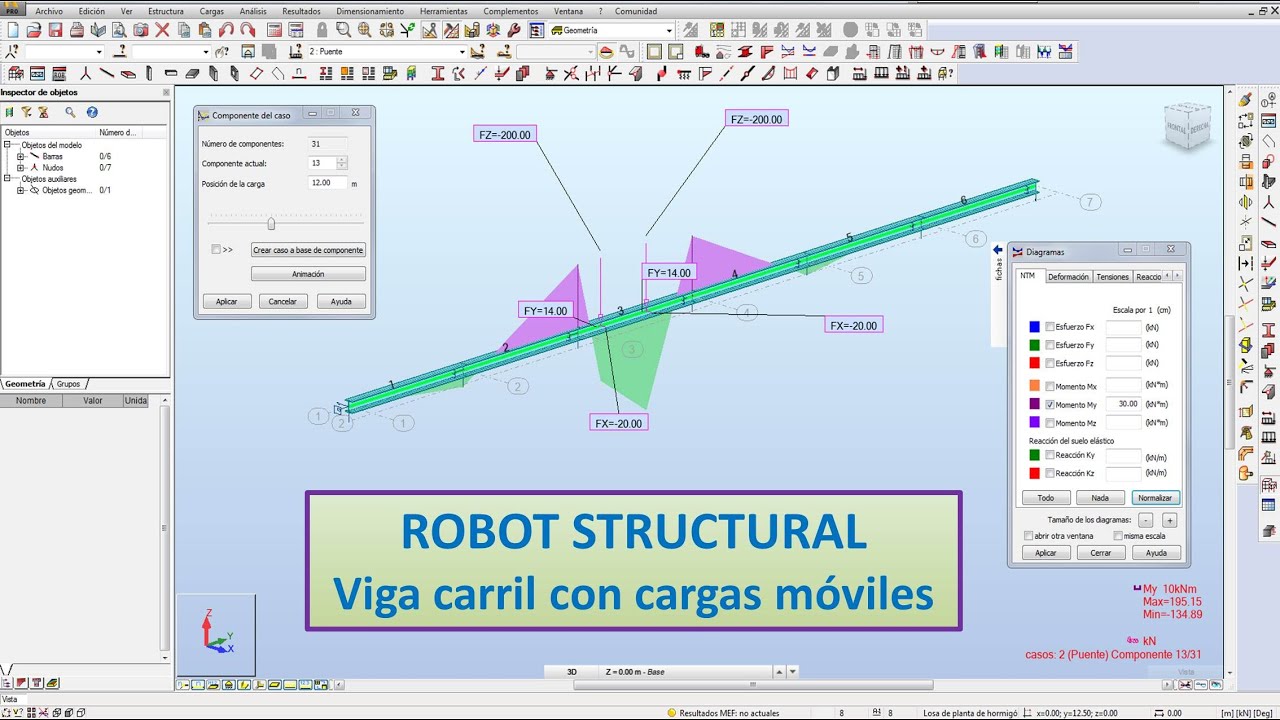Click 'Crear caso a base de componente' button
Image resolution: width=1280 pixels, height=720 pixels.
point(308,250)
